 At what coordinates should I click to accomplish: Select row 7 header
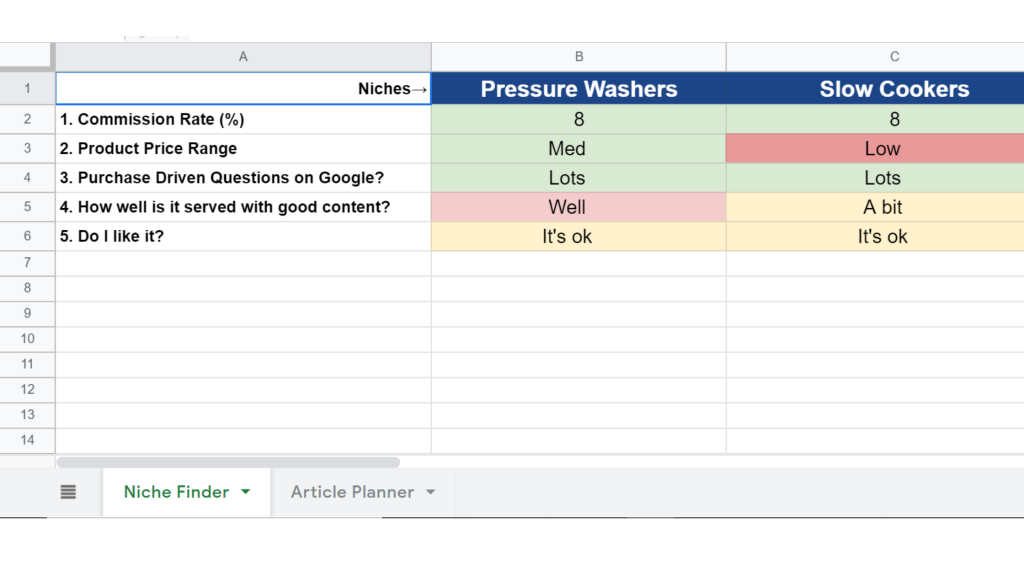[x=27, y=263]
